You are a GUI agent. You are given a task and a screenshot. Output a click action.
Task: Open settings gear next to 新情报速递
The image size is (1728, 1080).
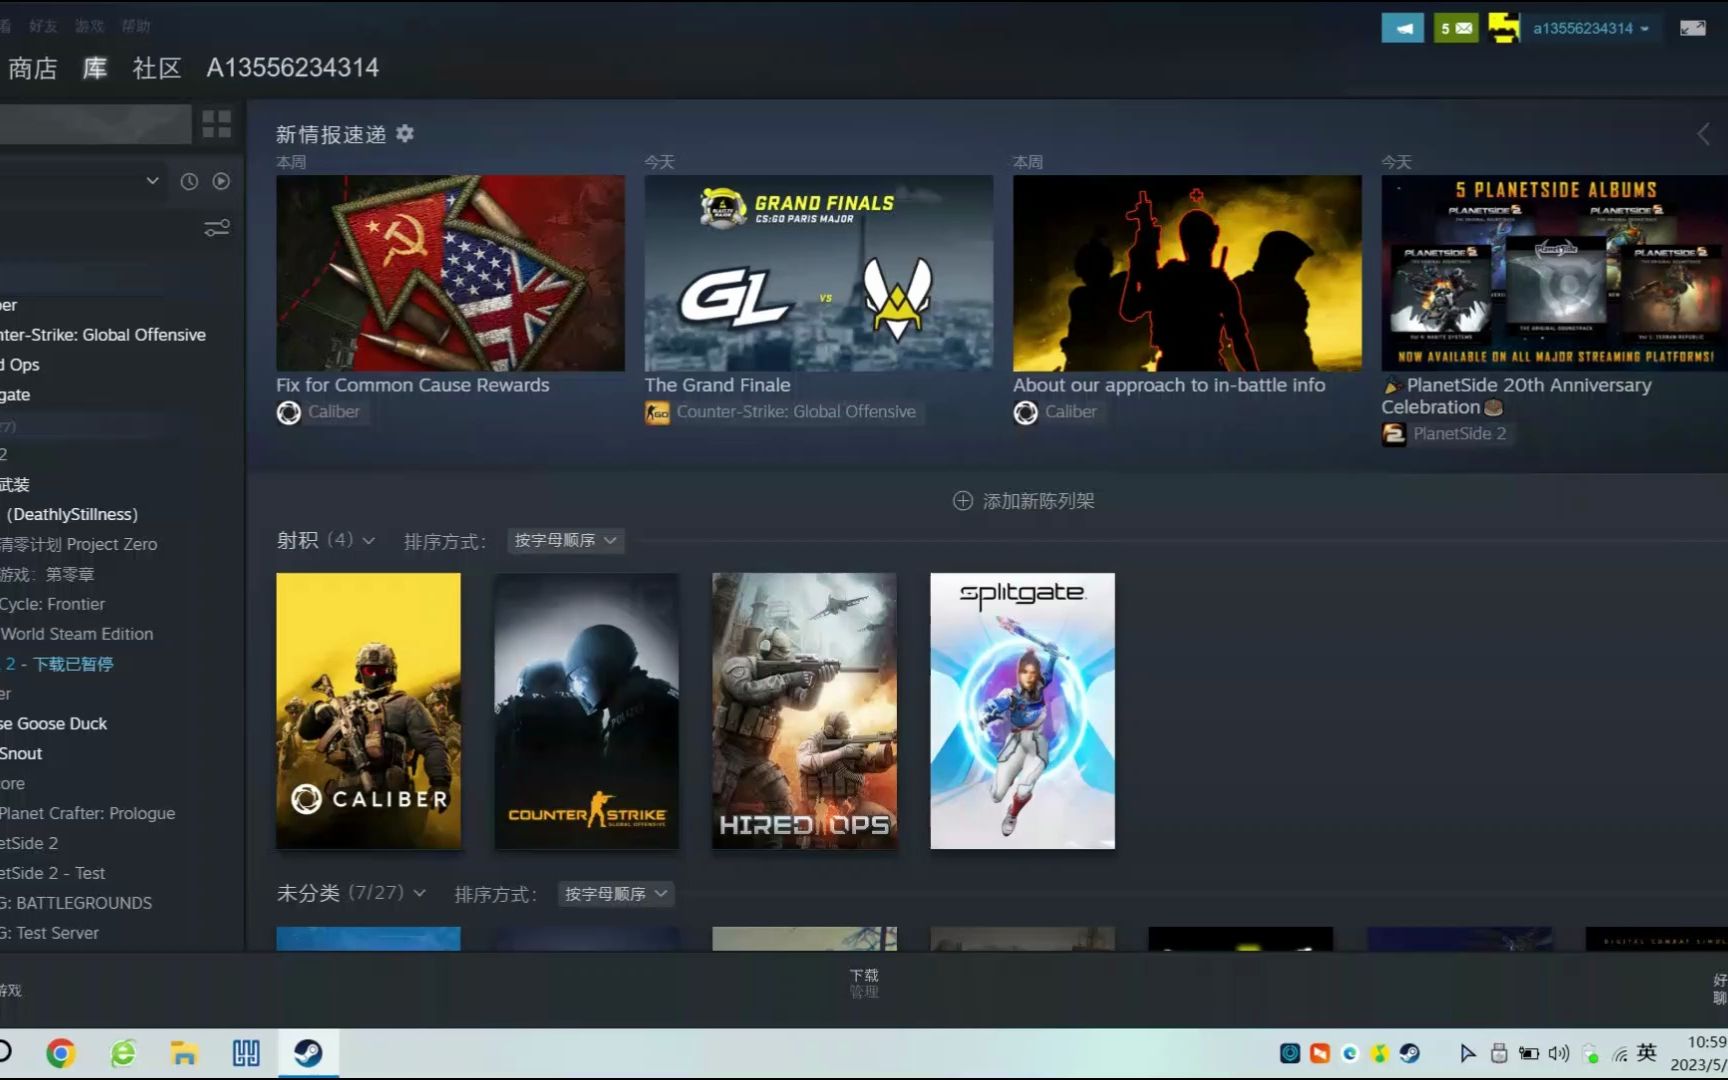[404, 133]
